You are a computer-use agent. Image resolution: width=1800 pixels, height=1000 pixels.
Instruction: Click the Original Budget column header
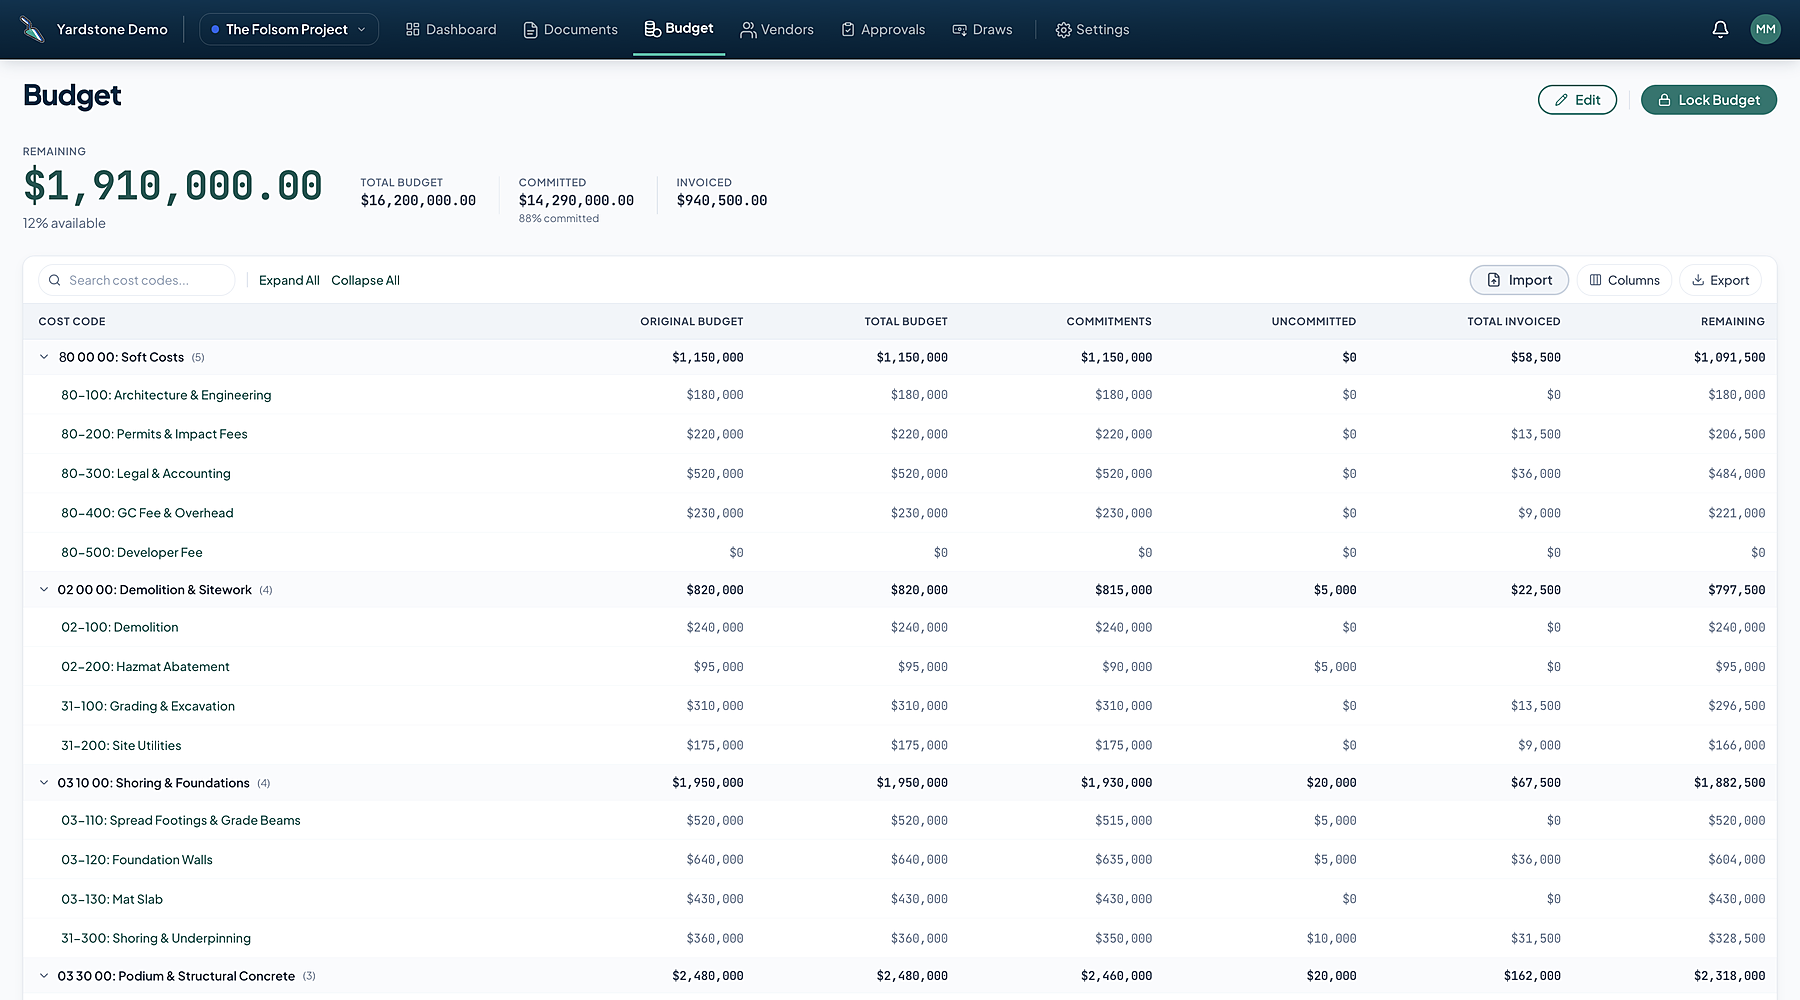click(x=692, y=321)
